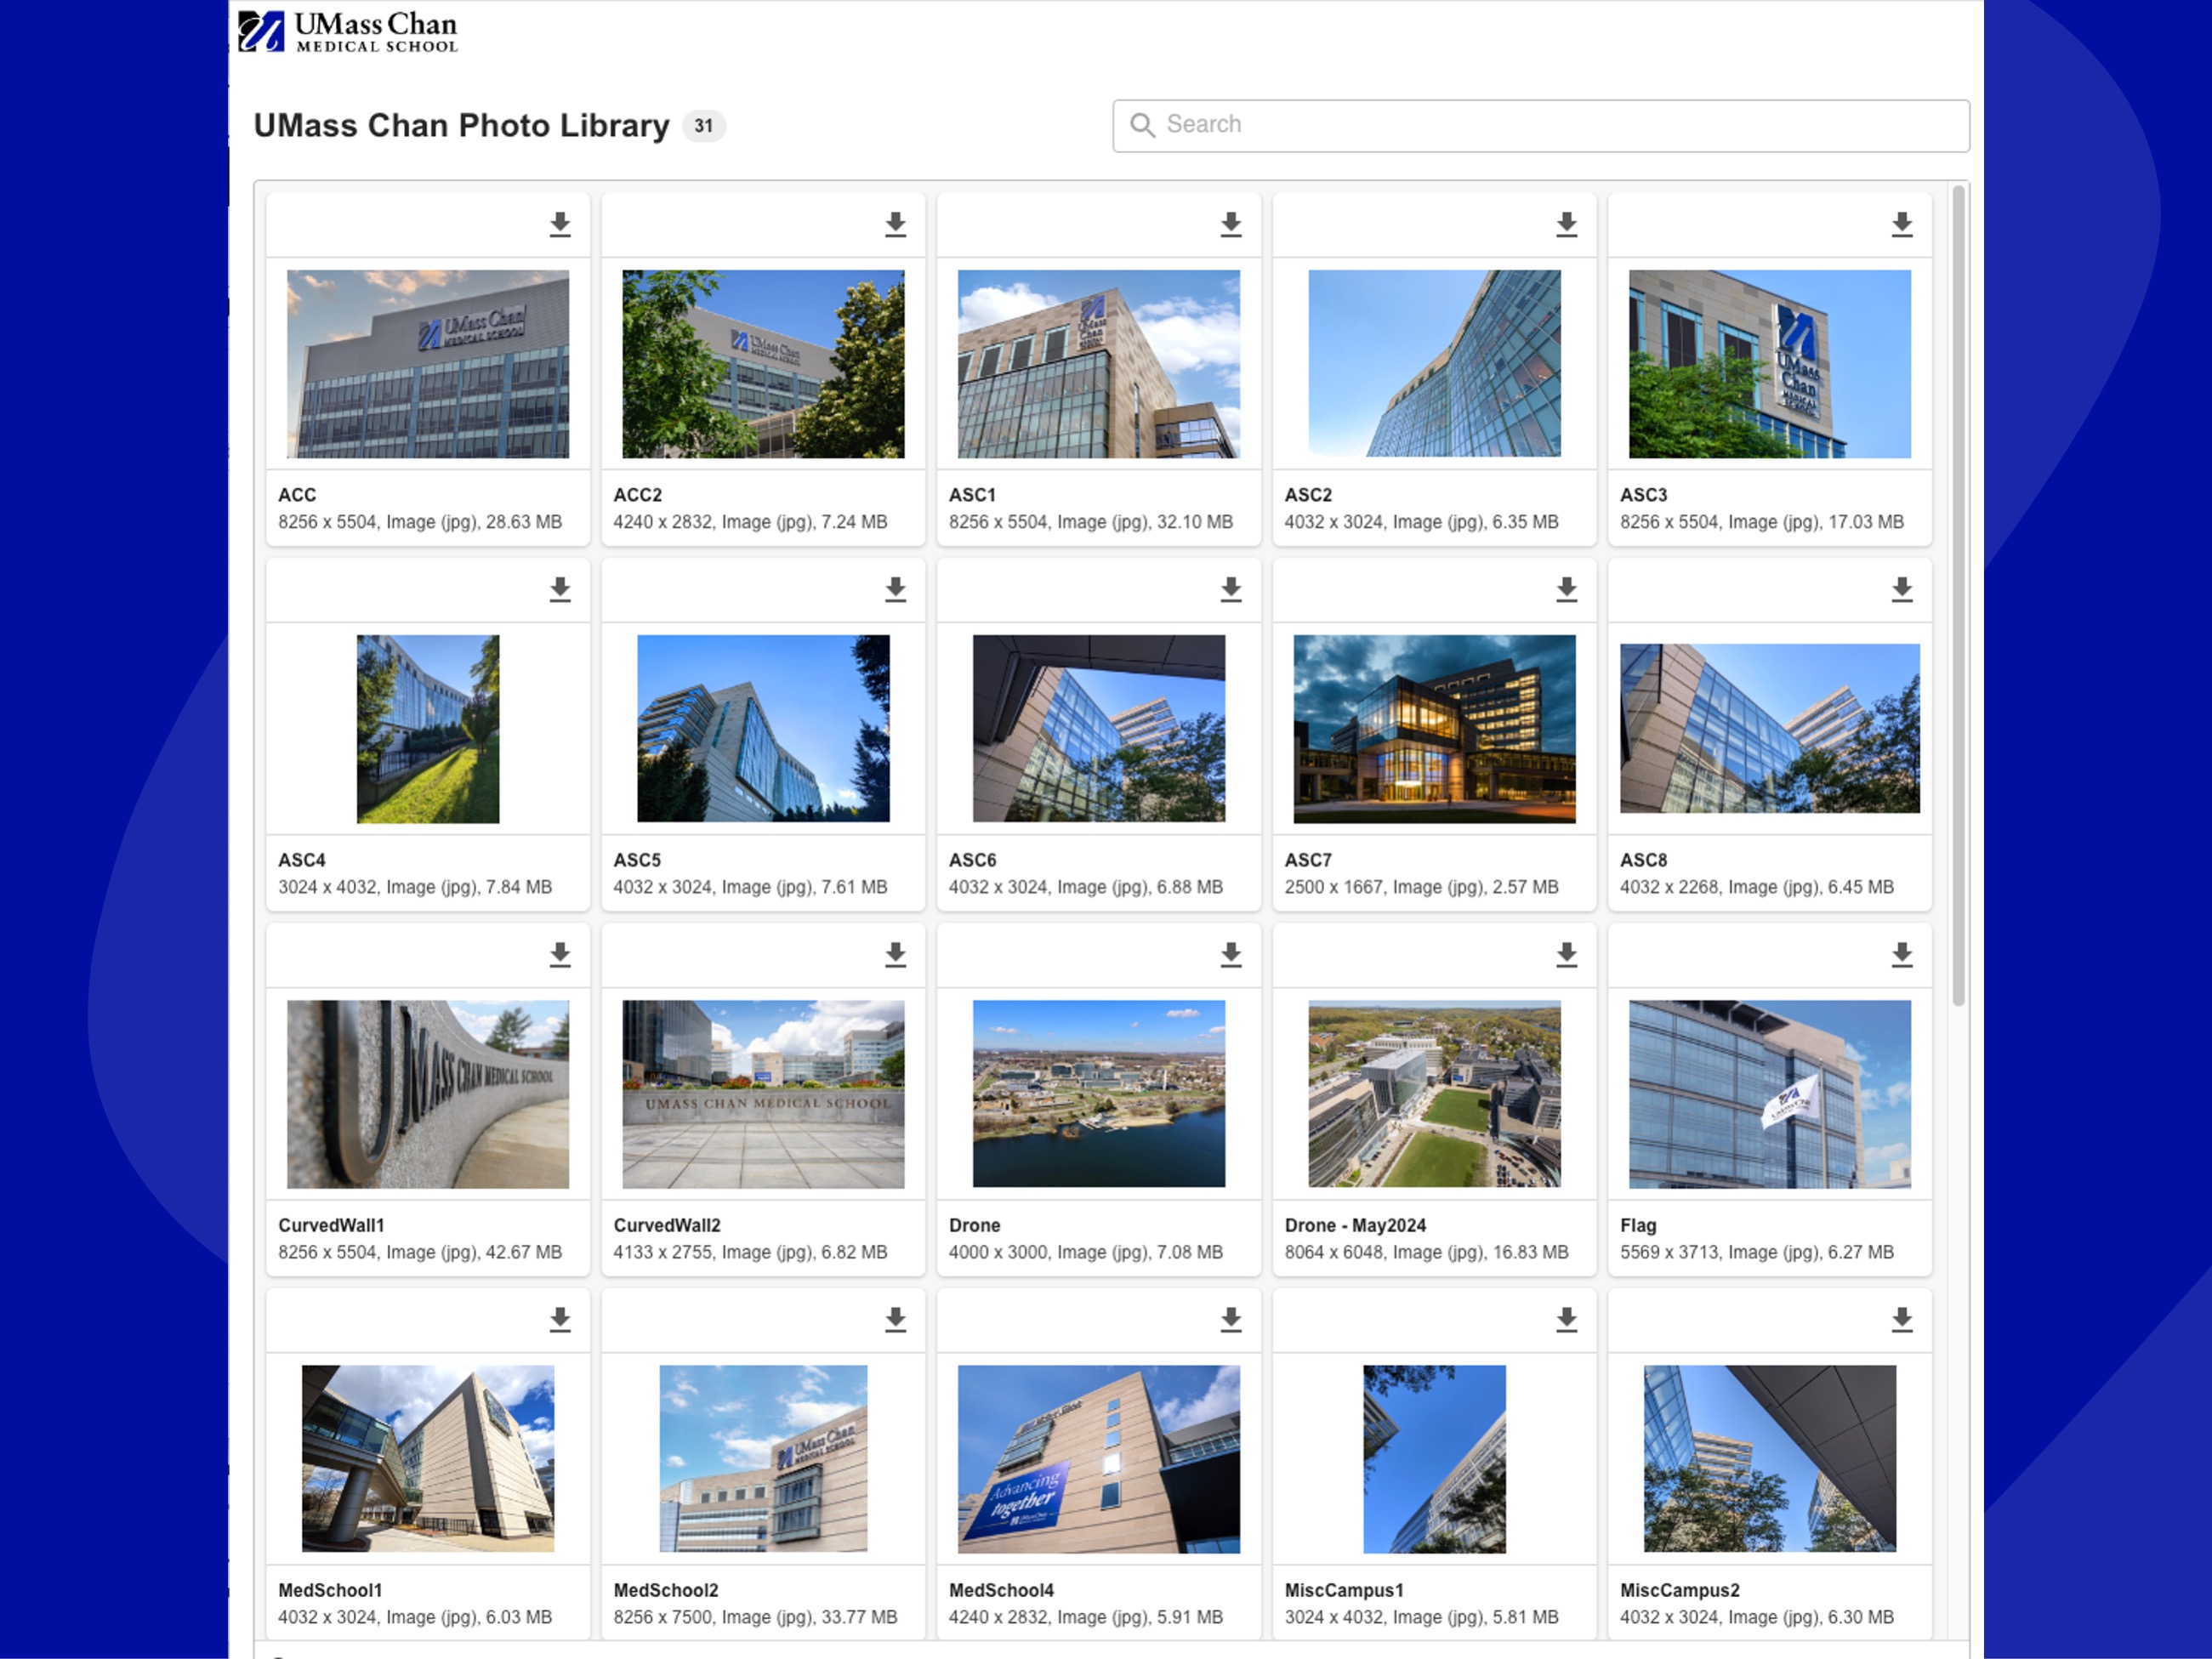The width and height of the screenshot is (2212, 1659).
Task: Download the ASC7 night photo
Action: click(1567, 591)
